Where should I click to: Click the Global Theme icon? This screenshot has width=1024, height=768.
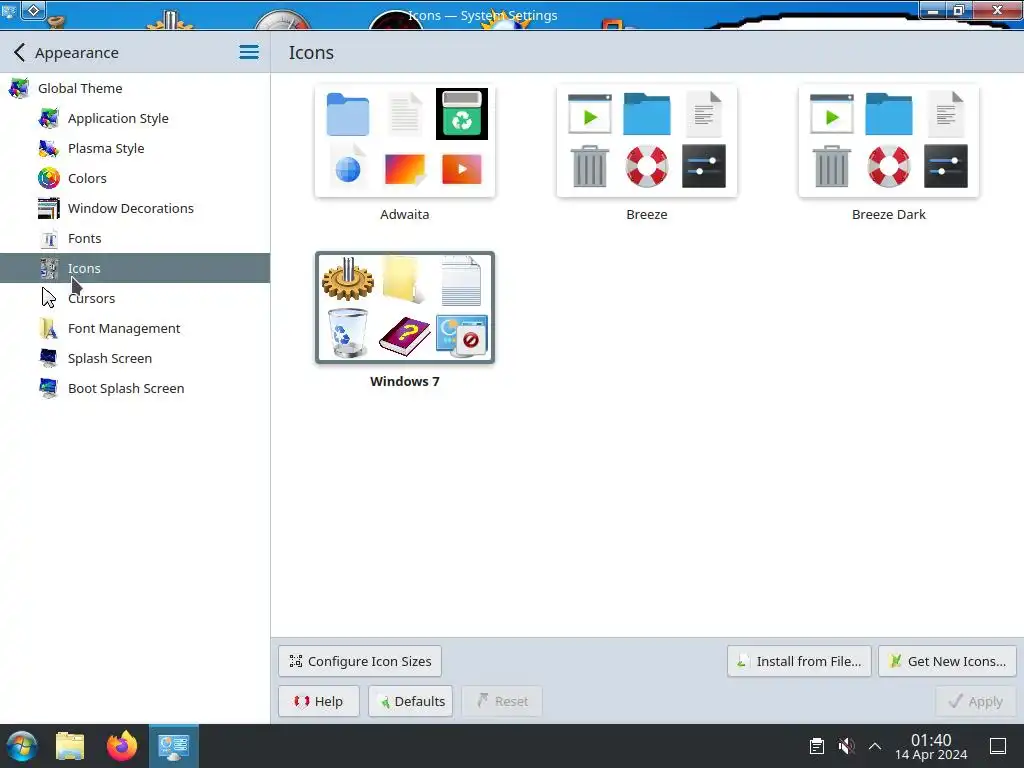19,88
